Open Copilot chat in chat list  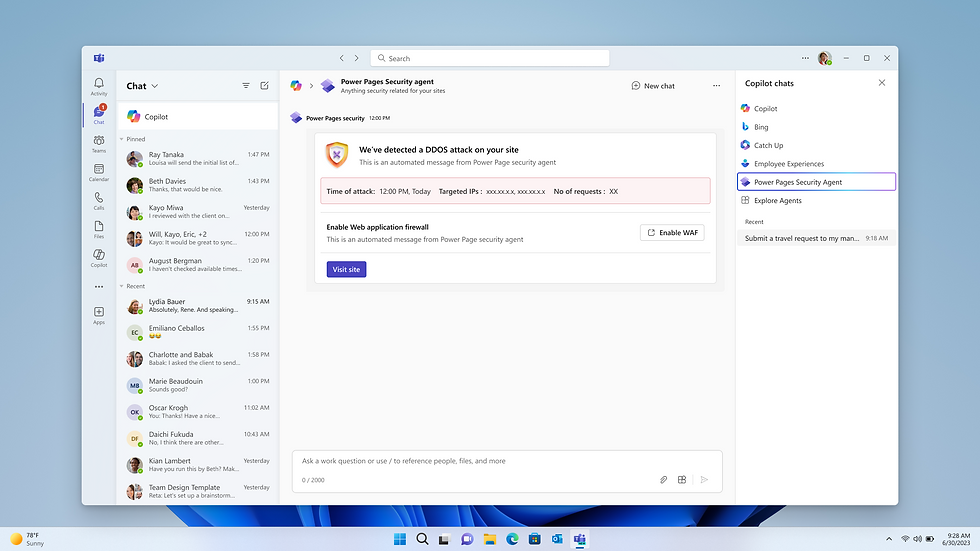[x=198, y=117]
